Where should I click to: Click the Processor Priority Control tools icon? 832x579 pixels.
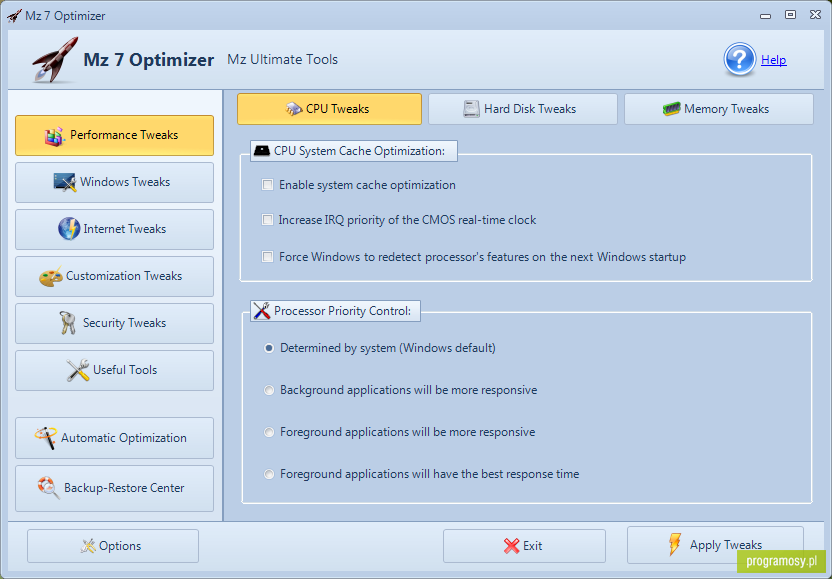click(x=262, y=310)
